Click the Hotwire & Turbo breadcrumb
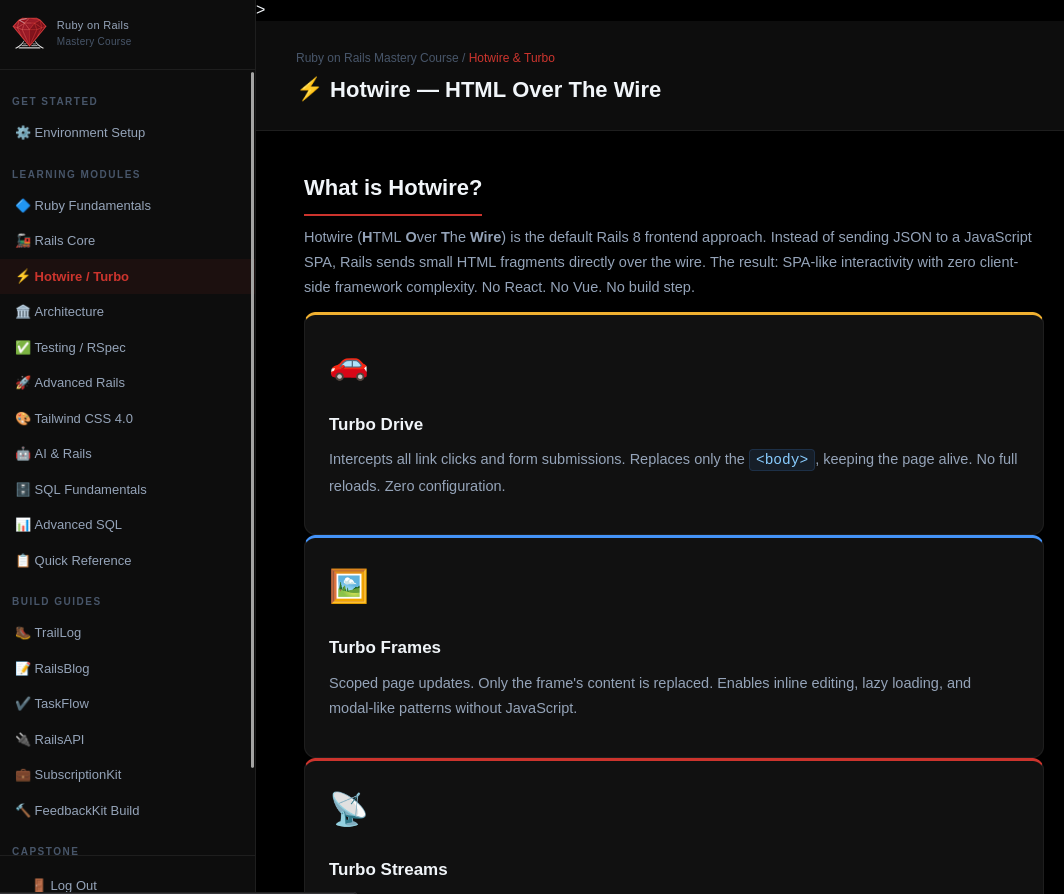Screen dimensions: 1064x894 [512, 58]
